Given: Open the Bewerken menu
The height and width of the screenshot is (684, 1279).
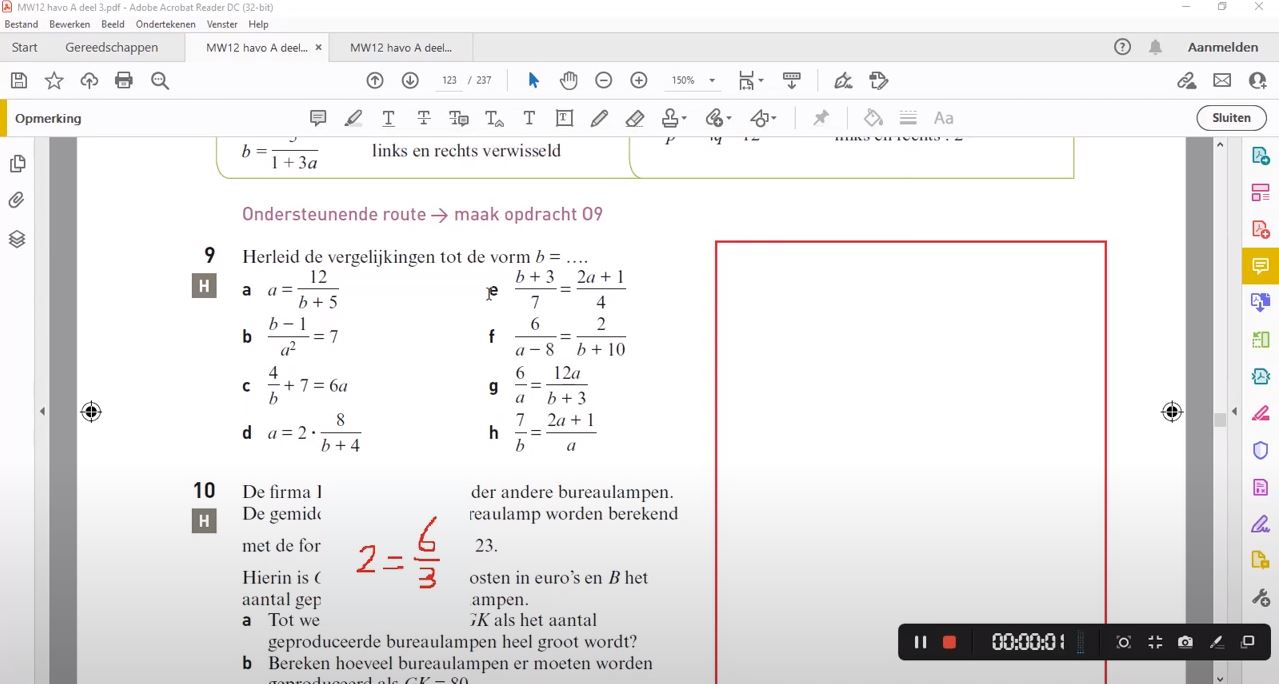Looking at the screenshot, I should point(69,24).
